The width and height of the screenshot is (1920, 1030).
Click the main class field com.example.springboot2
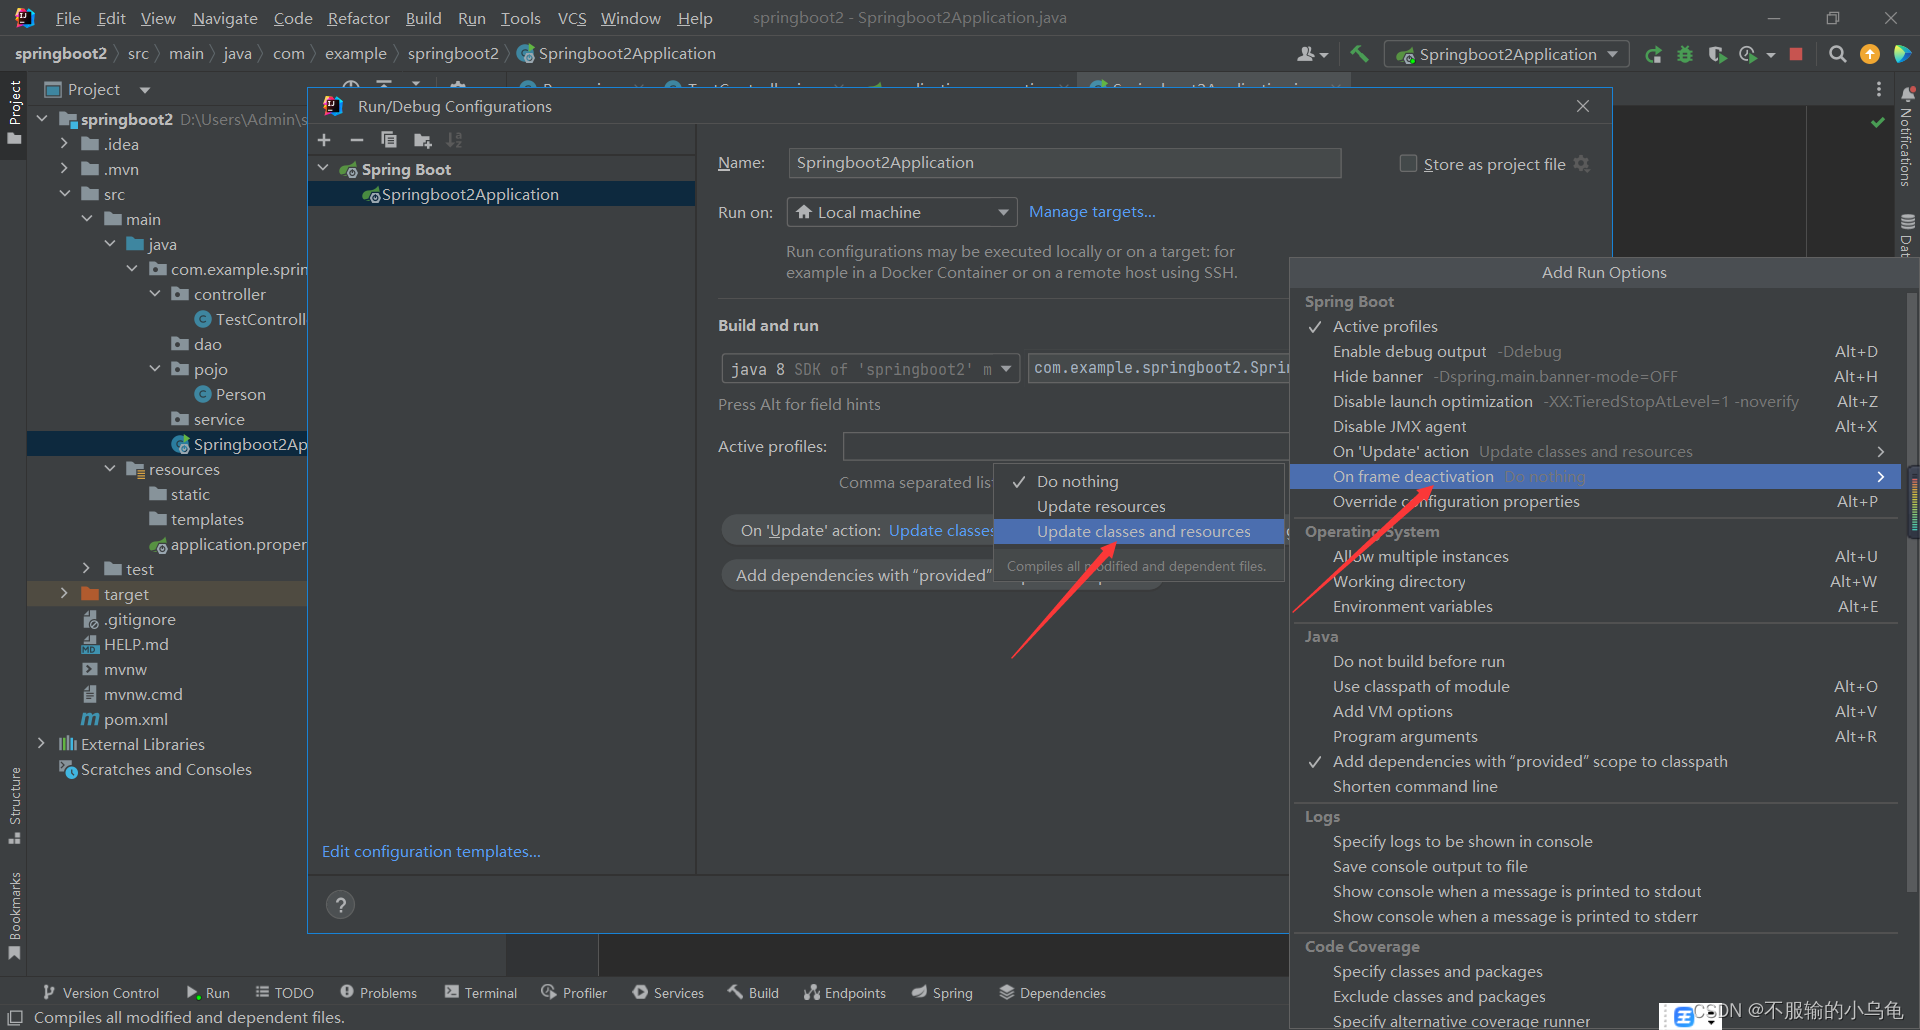(x=1160, y=368)
